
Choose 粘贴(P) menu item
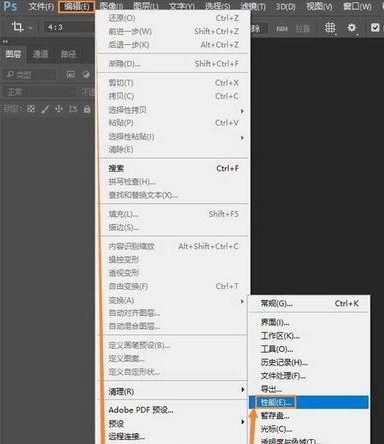[x=173, y=123]
